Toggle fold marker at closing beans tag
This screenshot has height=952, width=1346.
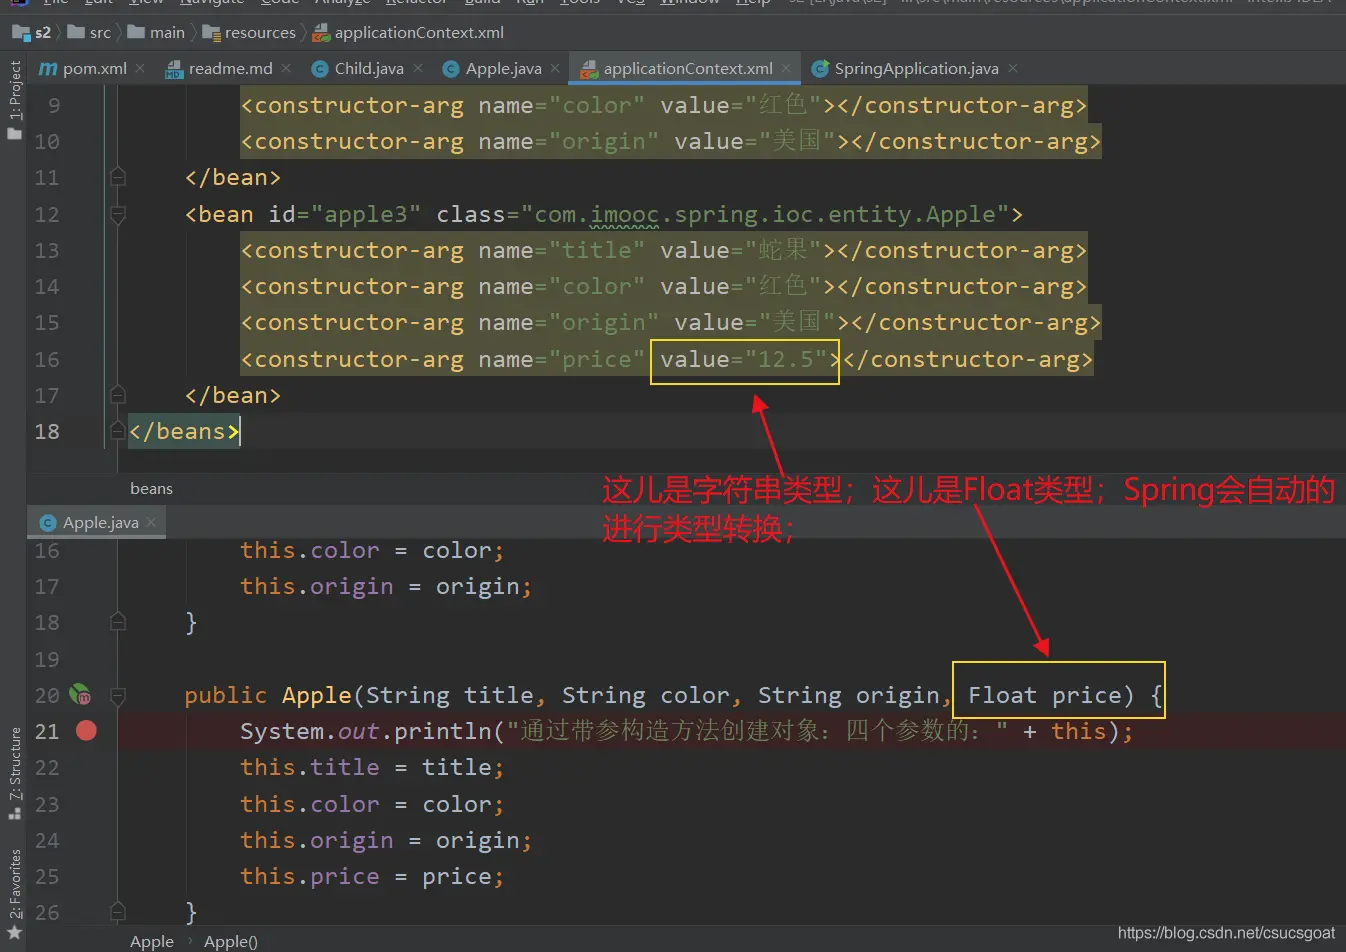click(x=117, y=431)
